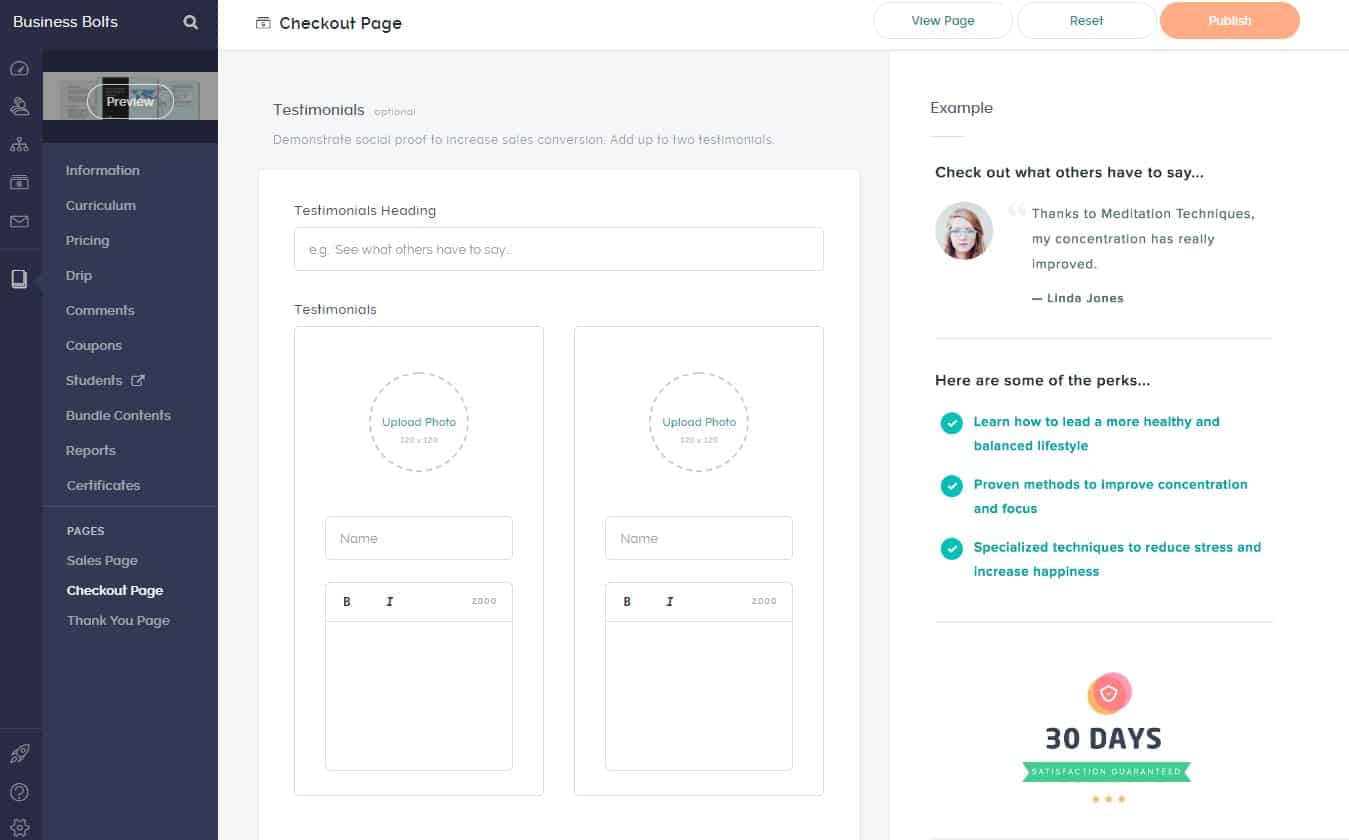This screenshot has height=840, width=1349.
Task: Click the rocket icon in sidebar
Action: 19,754
